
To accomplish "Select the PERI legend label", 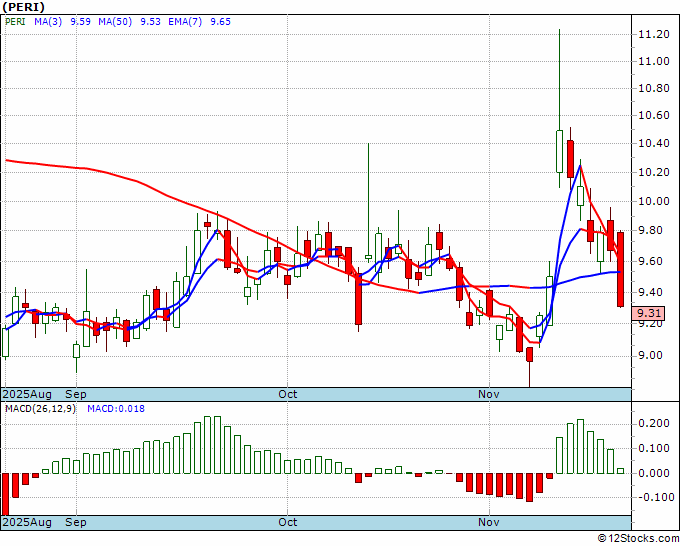I will 15,22.
